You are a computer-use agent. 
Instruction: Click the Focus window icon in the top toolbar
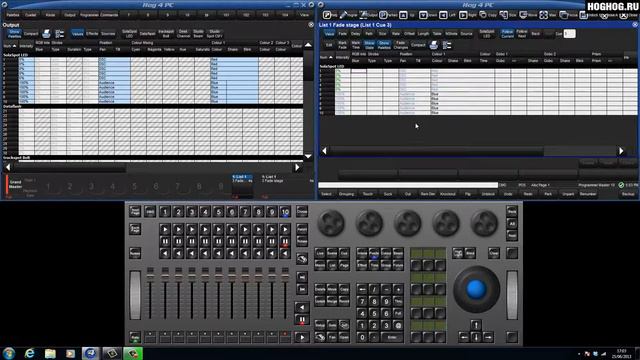[564, 15]
